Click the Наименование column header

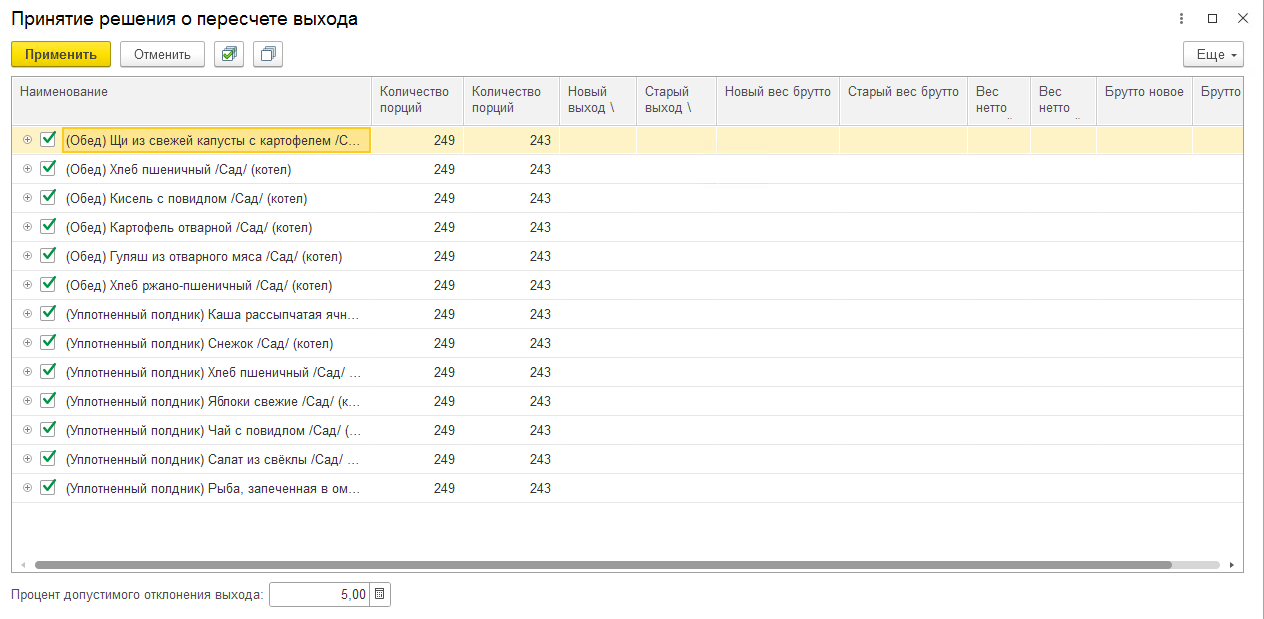pos(190,92)
